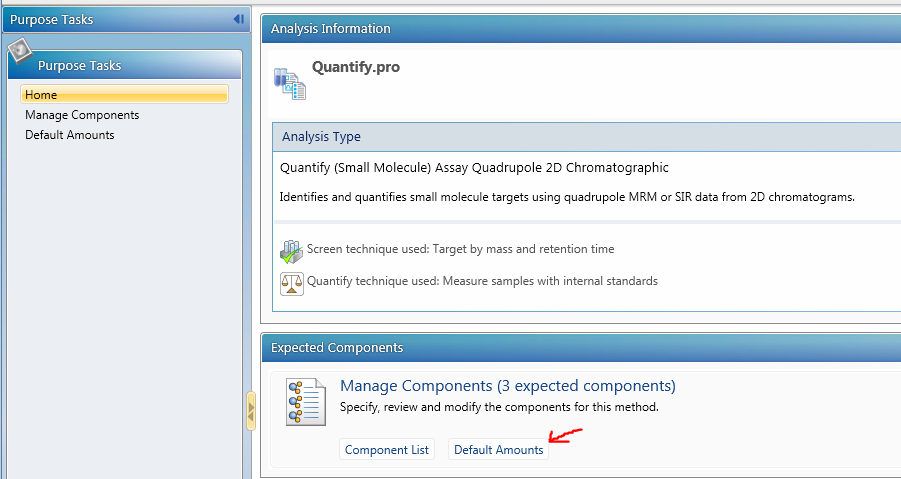The width and height of the screenshot is (901, 479).
Task: Open Manage Components in the left sidebar
Action: pos(82,115)
